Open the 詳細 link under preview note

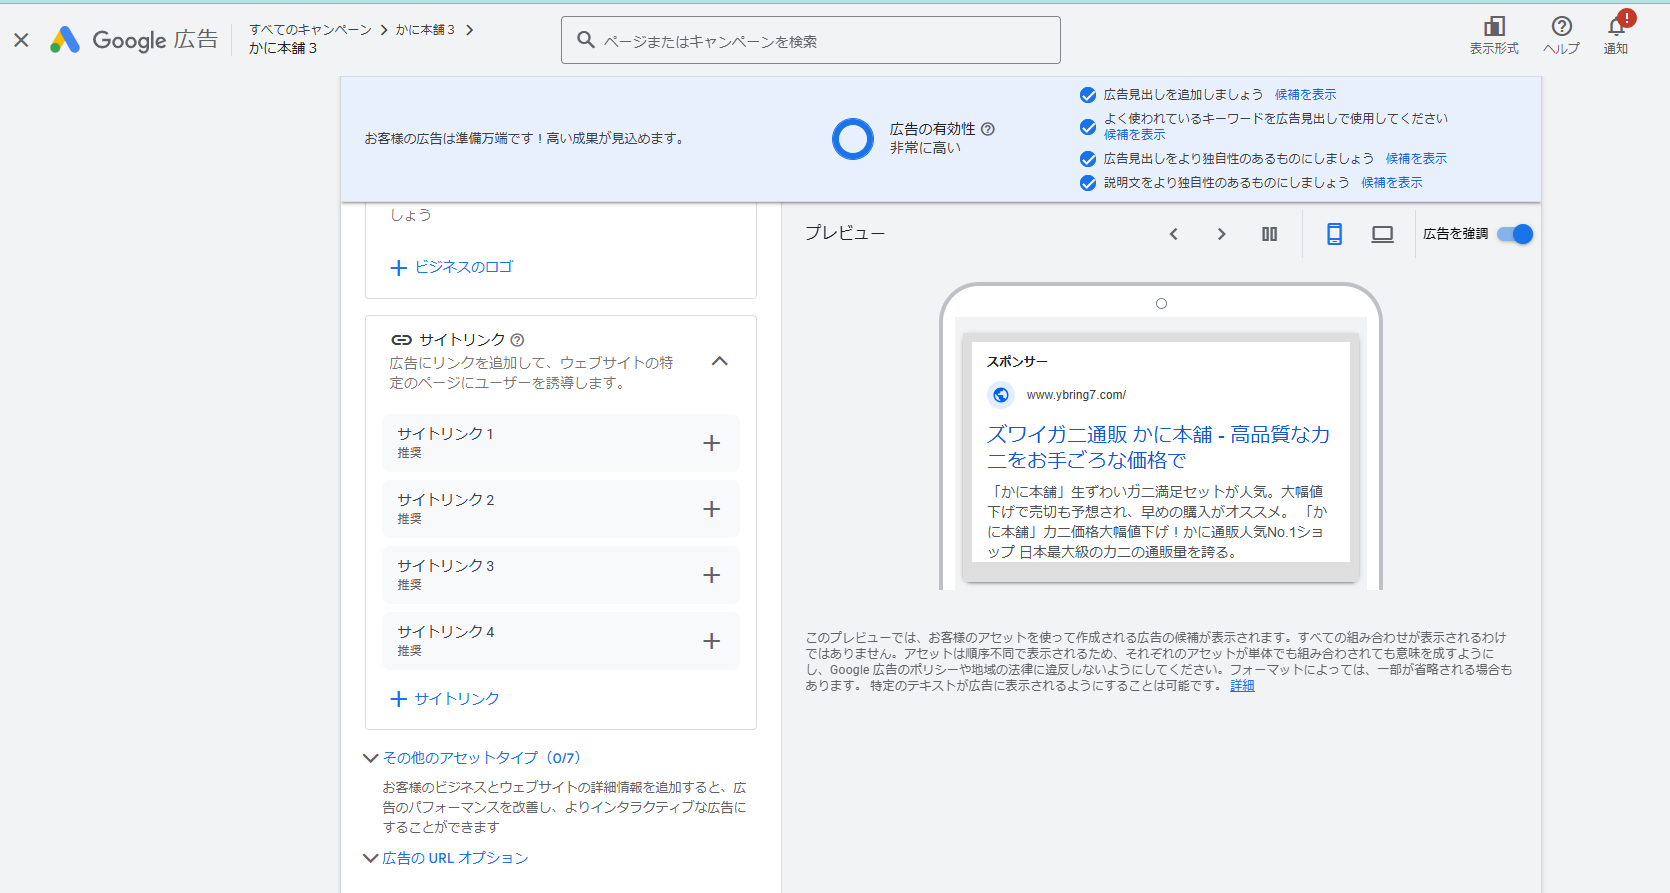click(1242, 686)
